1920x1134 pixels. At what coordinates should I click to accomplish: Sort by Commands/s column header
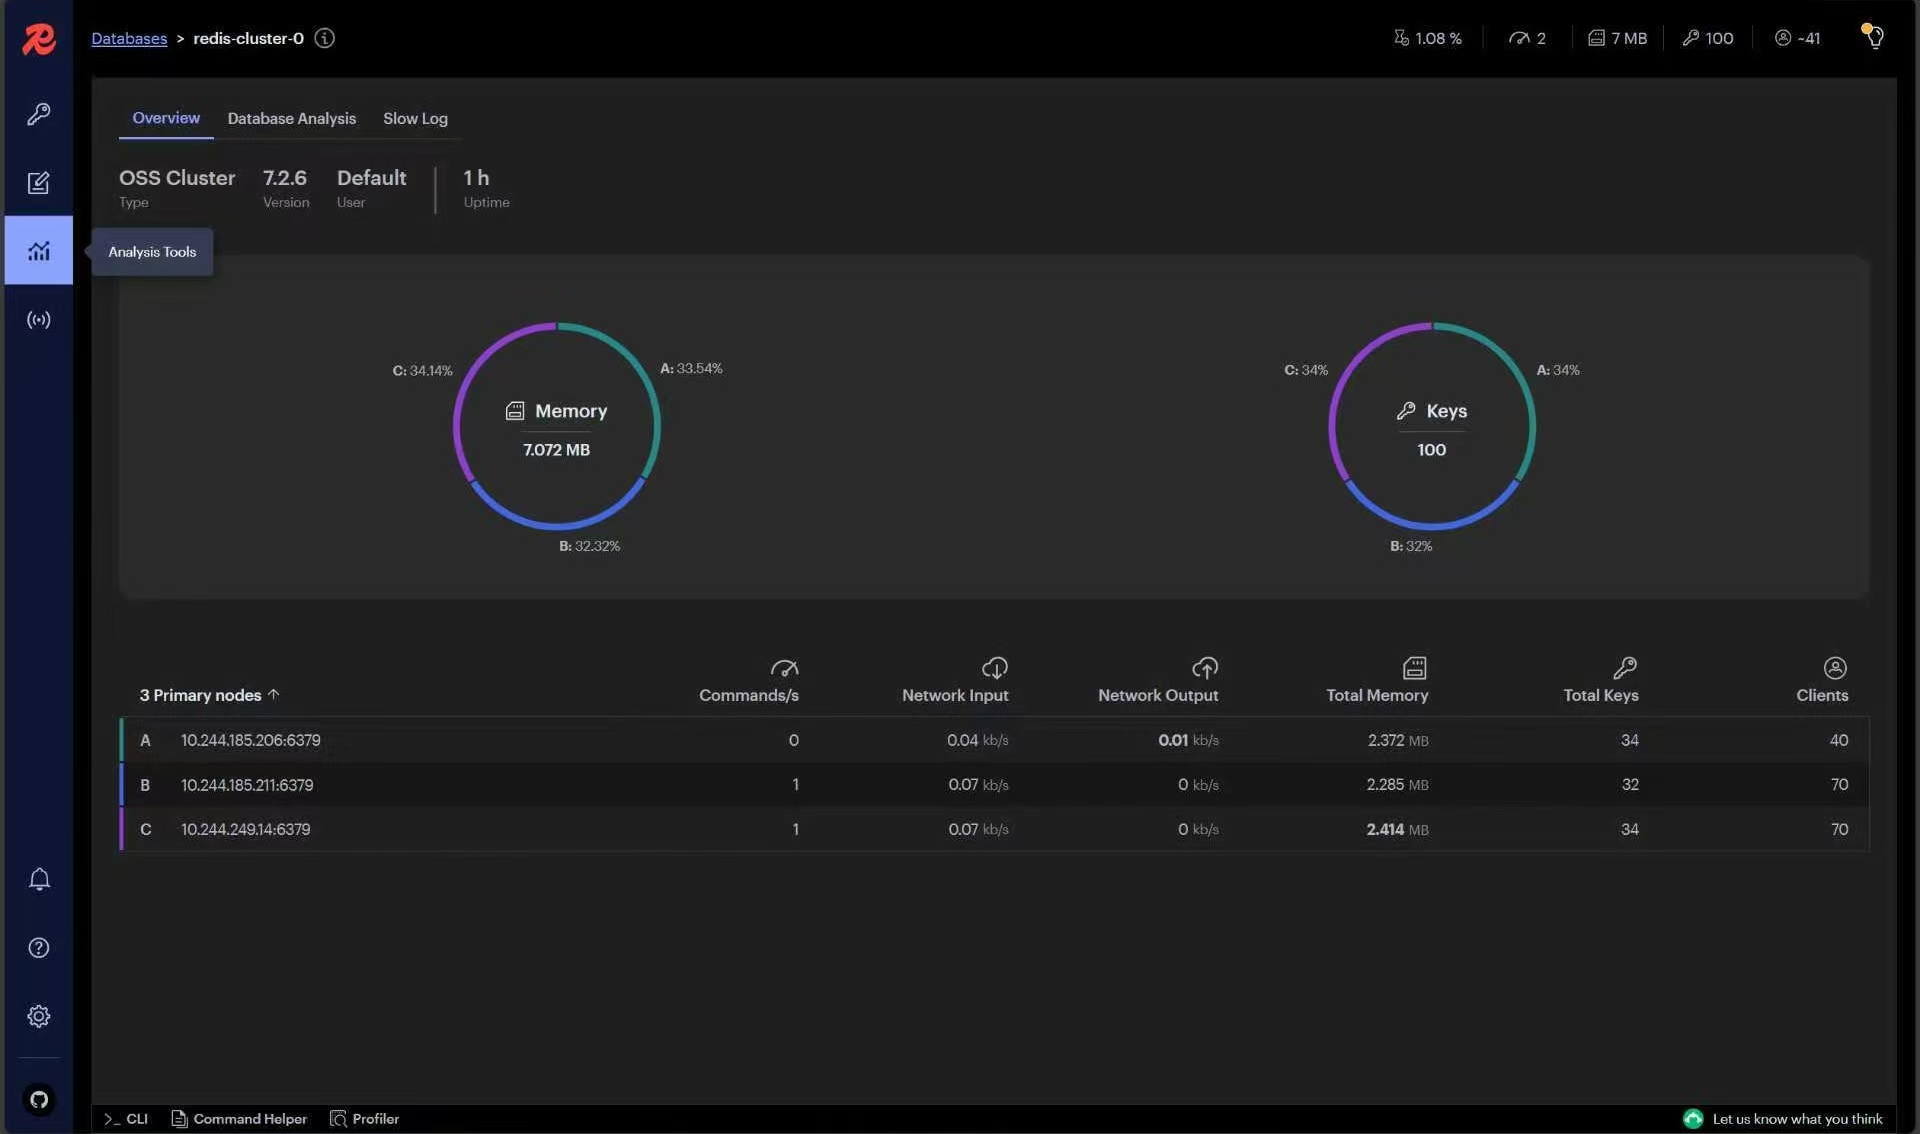[748, 695]
